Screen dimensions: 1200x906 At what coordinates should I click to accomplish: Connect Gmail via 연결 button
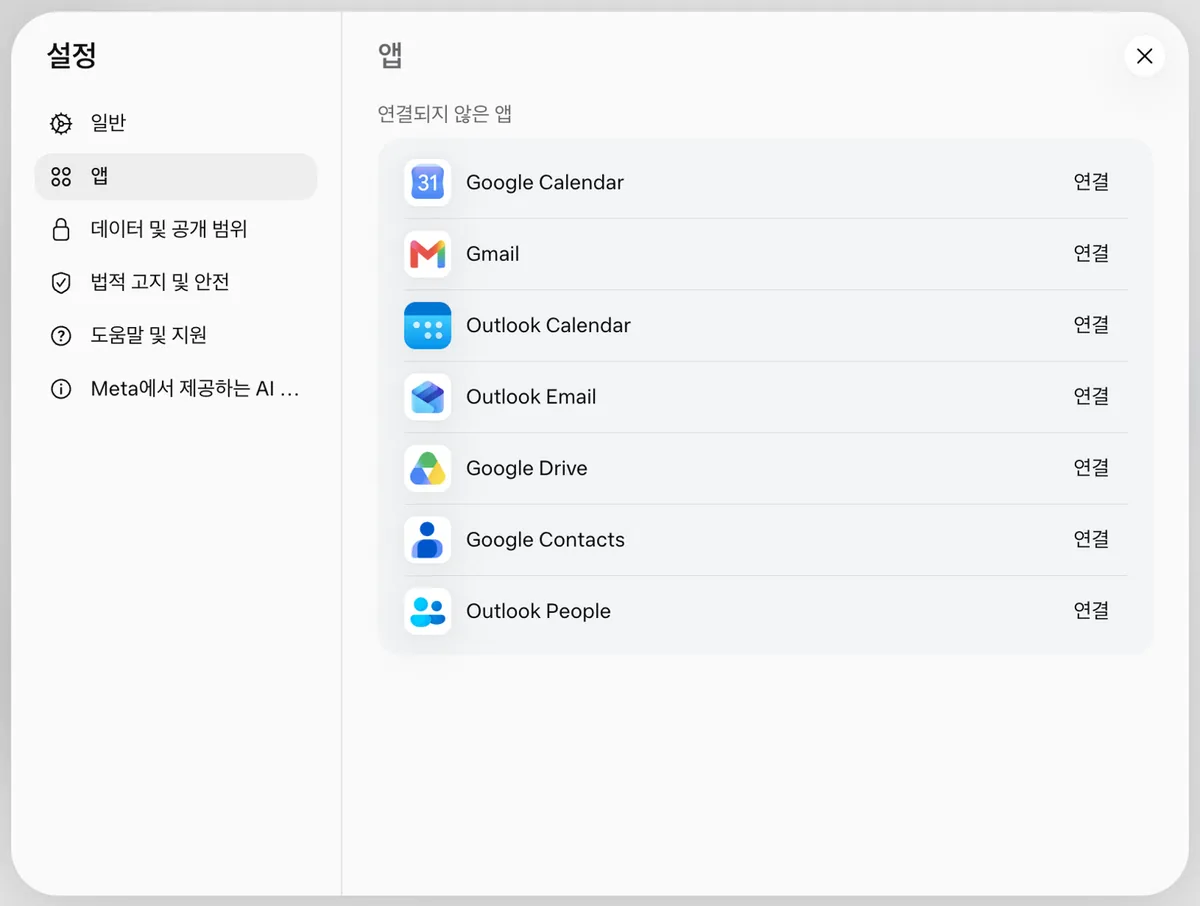tap(1091, 253)
